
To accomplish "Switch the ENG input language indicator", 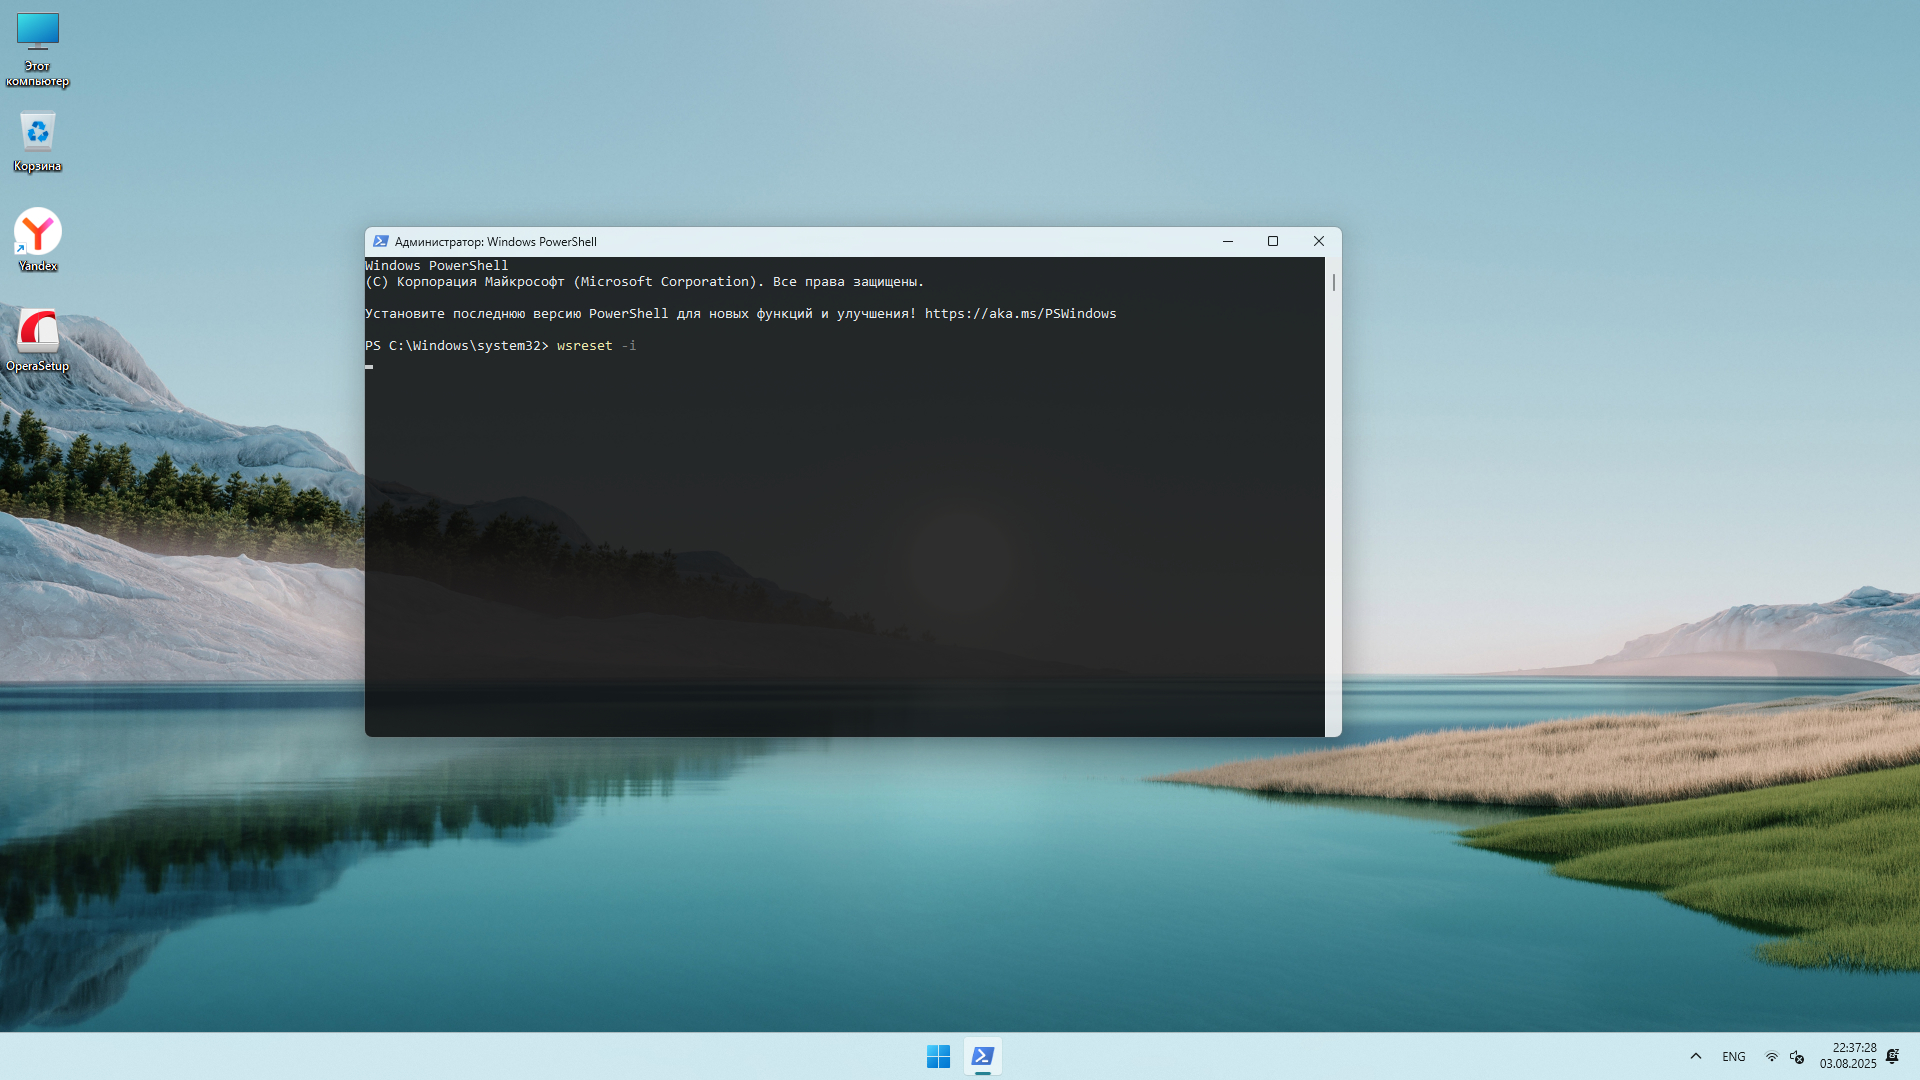I will tap(1734, 1057).
